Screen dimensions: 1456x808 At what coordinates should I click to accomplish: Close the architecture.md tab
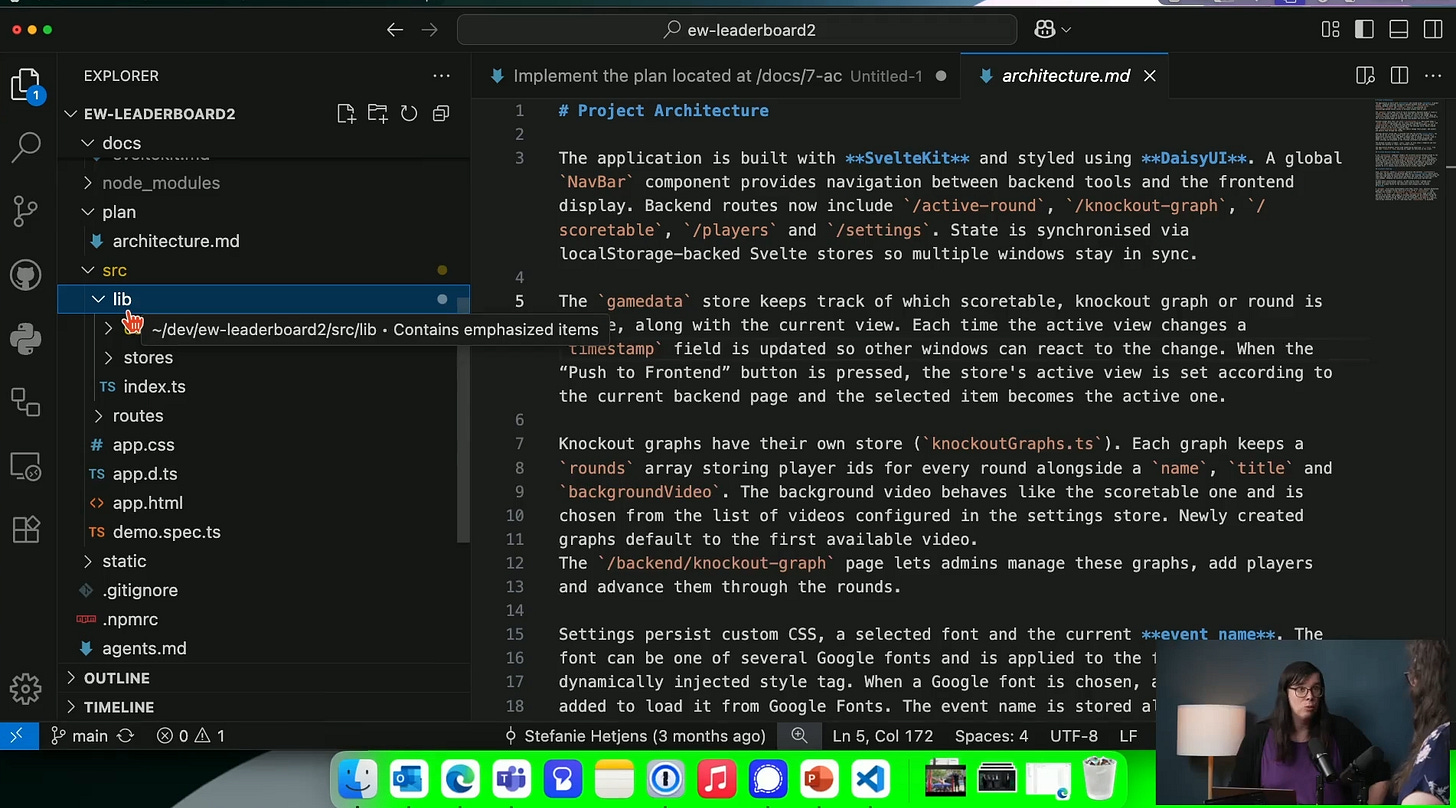1150,76
